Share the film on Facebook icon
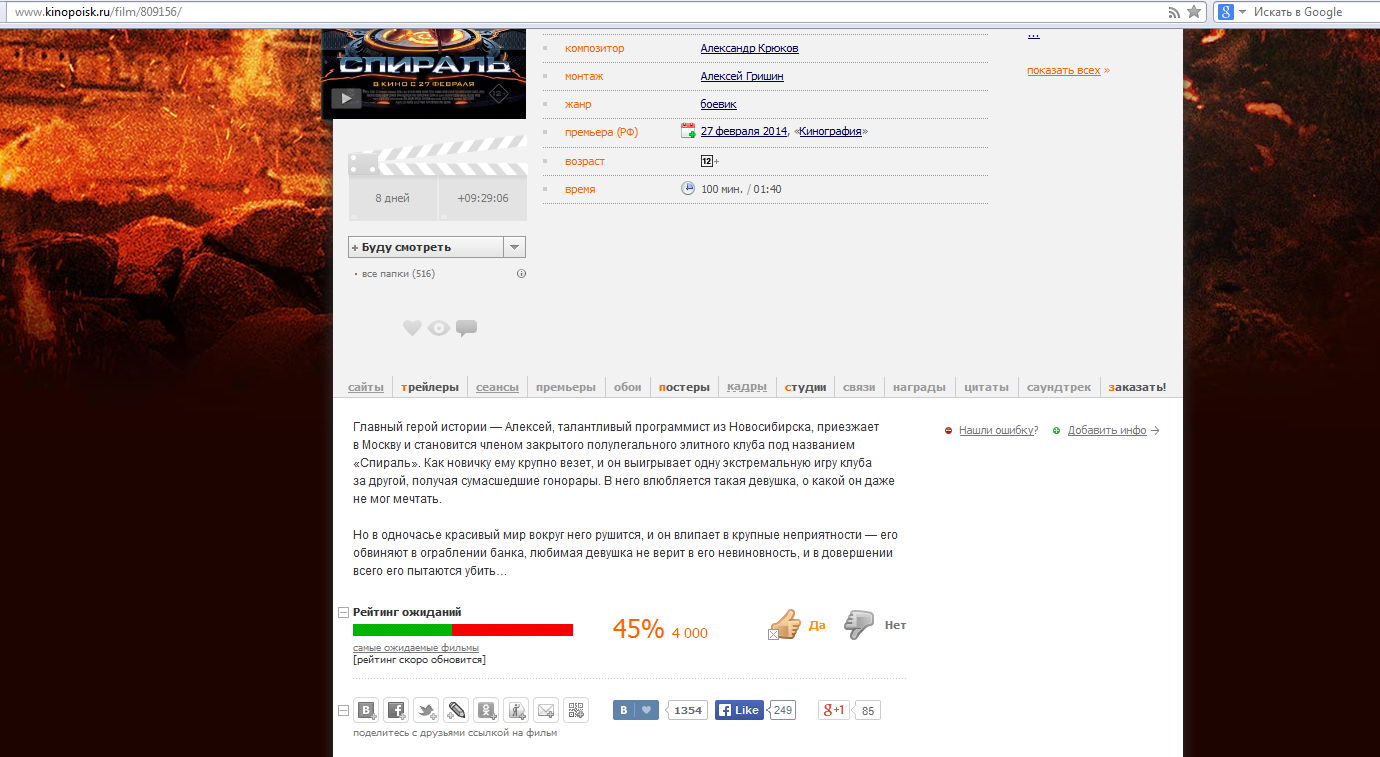Image resolution: width=1380 pixels, height=757 pixels. point(396,710)
